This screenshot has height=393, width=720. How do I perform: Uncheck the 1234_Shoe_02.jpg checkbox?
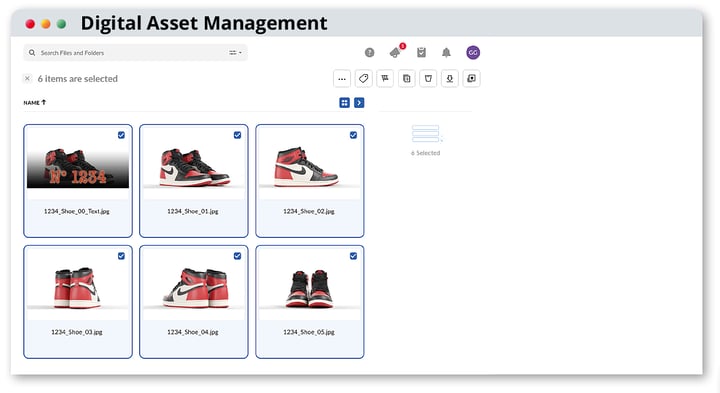(353, 135)
